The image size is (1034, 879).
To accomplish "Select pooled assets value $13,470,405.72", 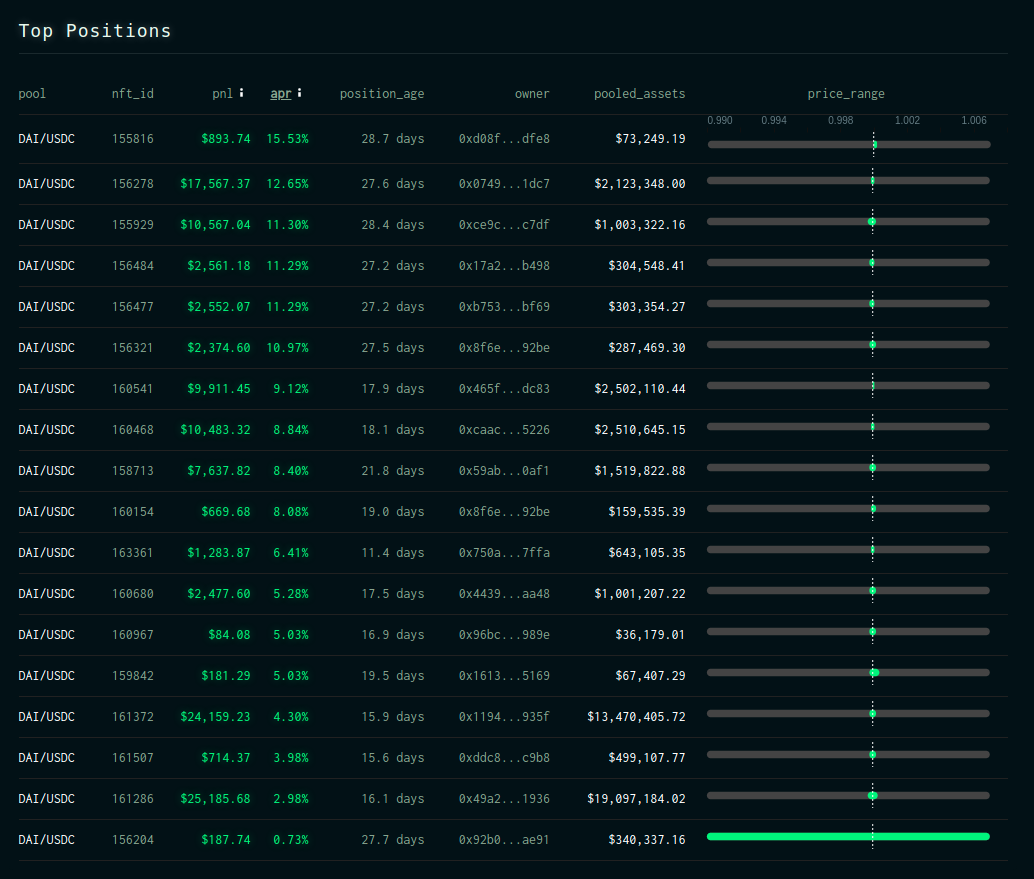I will pyautogui.click(x=636, y=716).
